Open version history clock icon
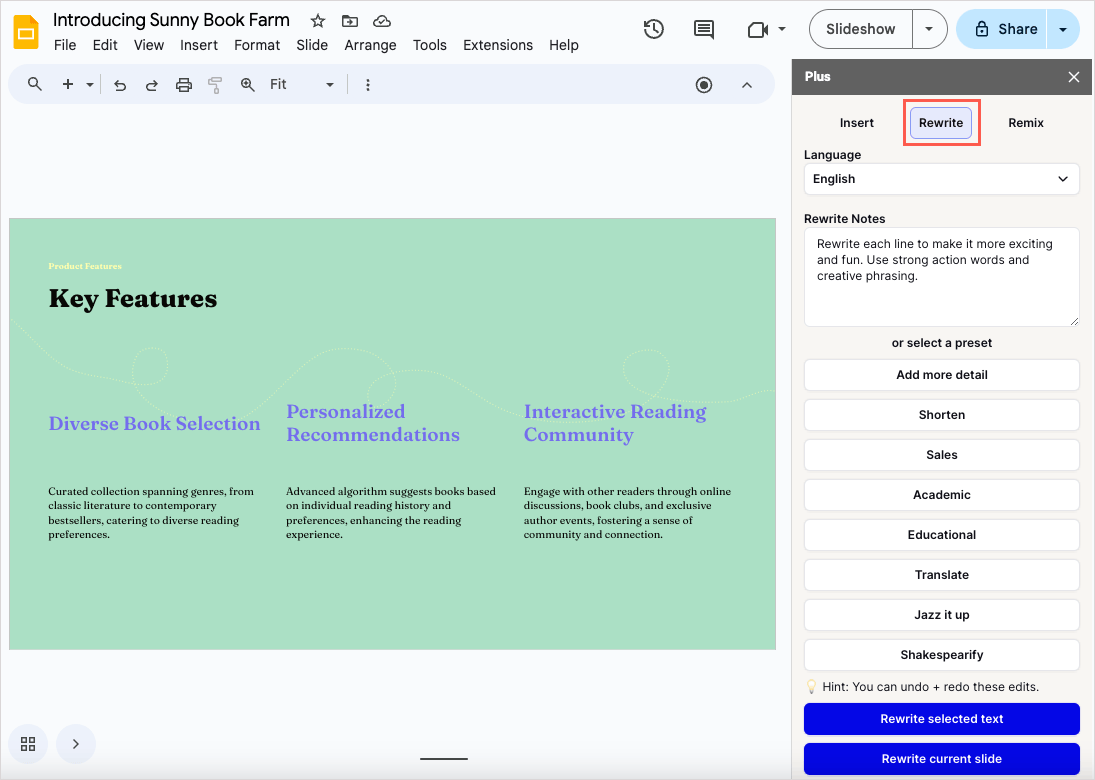Image resolution: width=1095 pixels, height=780 pixels. pyautogui.click(x=654, y=29)
